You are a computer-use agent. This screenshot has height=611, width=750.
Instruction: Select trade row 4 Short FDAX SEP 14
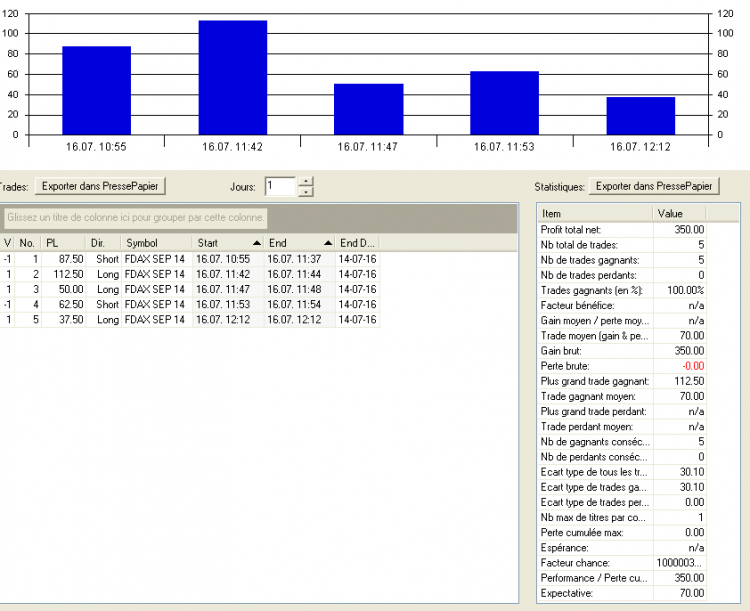click(x=189, y=304)
